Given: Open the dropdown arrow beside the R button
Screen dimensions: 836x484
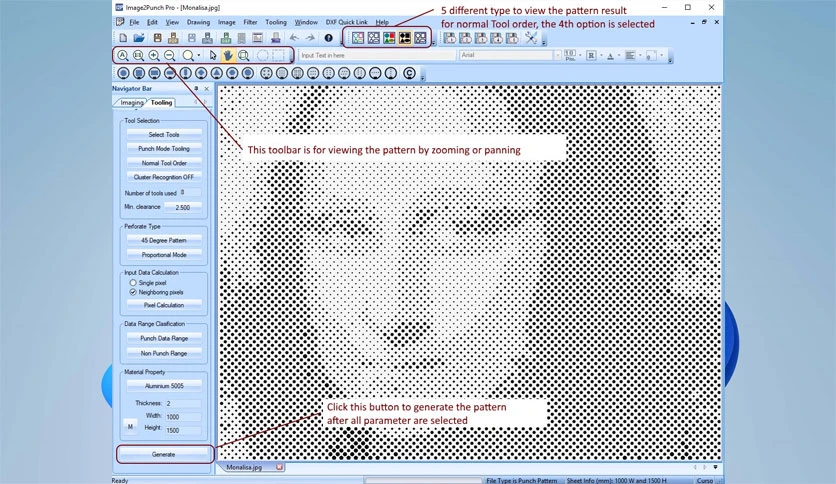Looking at the screenshot, I should coord(601,55).
